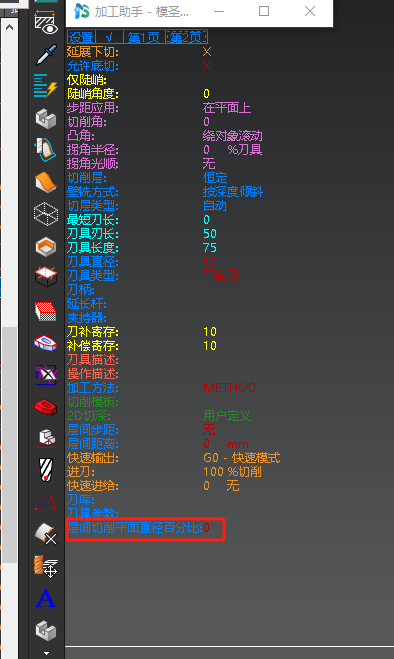Click the solid red boat-shaped part icon

pyautogui.click(x=45, y=406)
